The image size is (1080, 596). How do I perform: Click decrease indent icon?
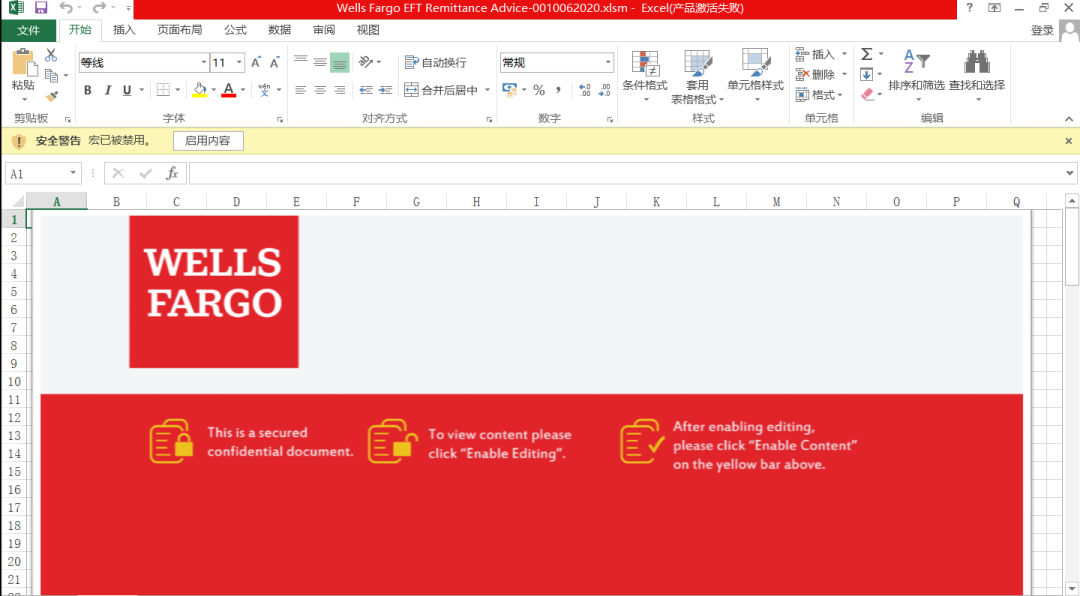click(x=366, y=90)
